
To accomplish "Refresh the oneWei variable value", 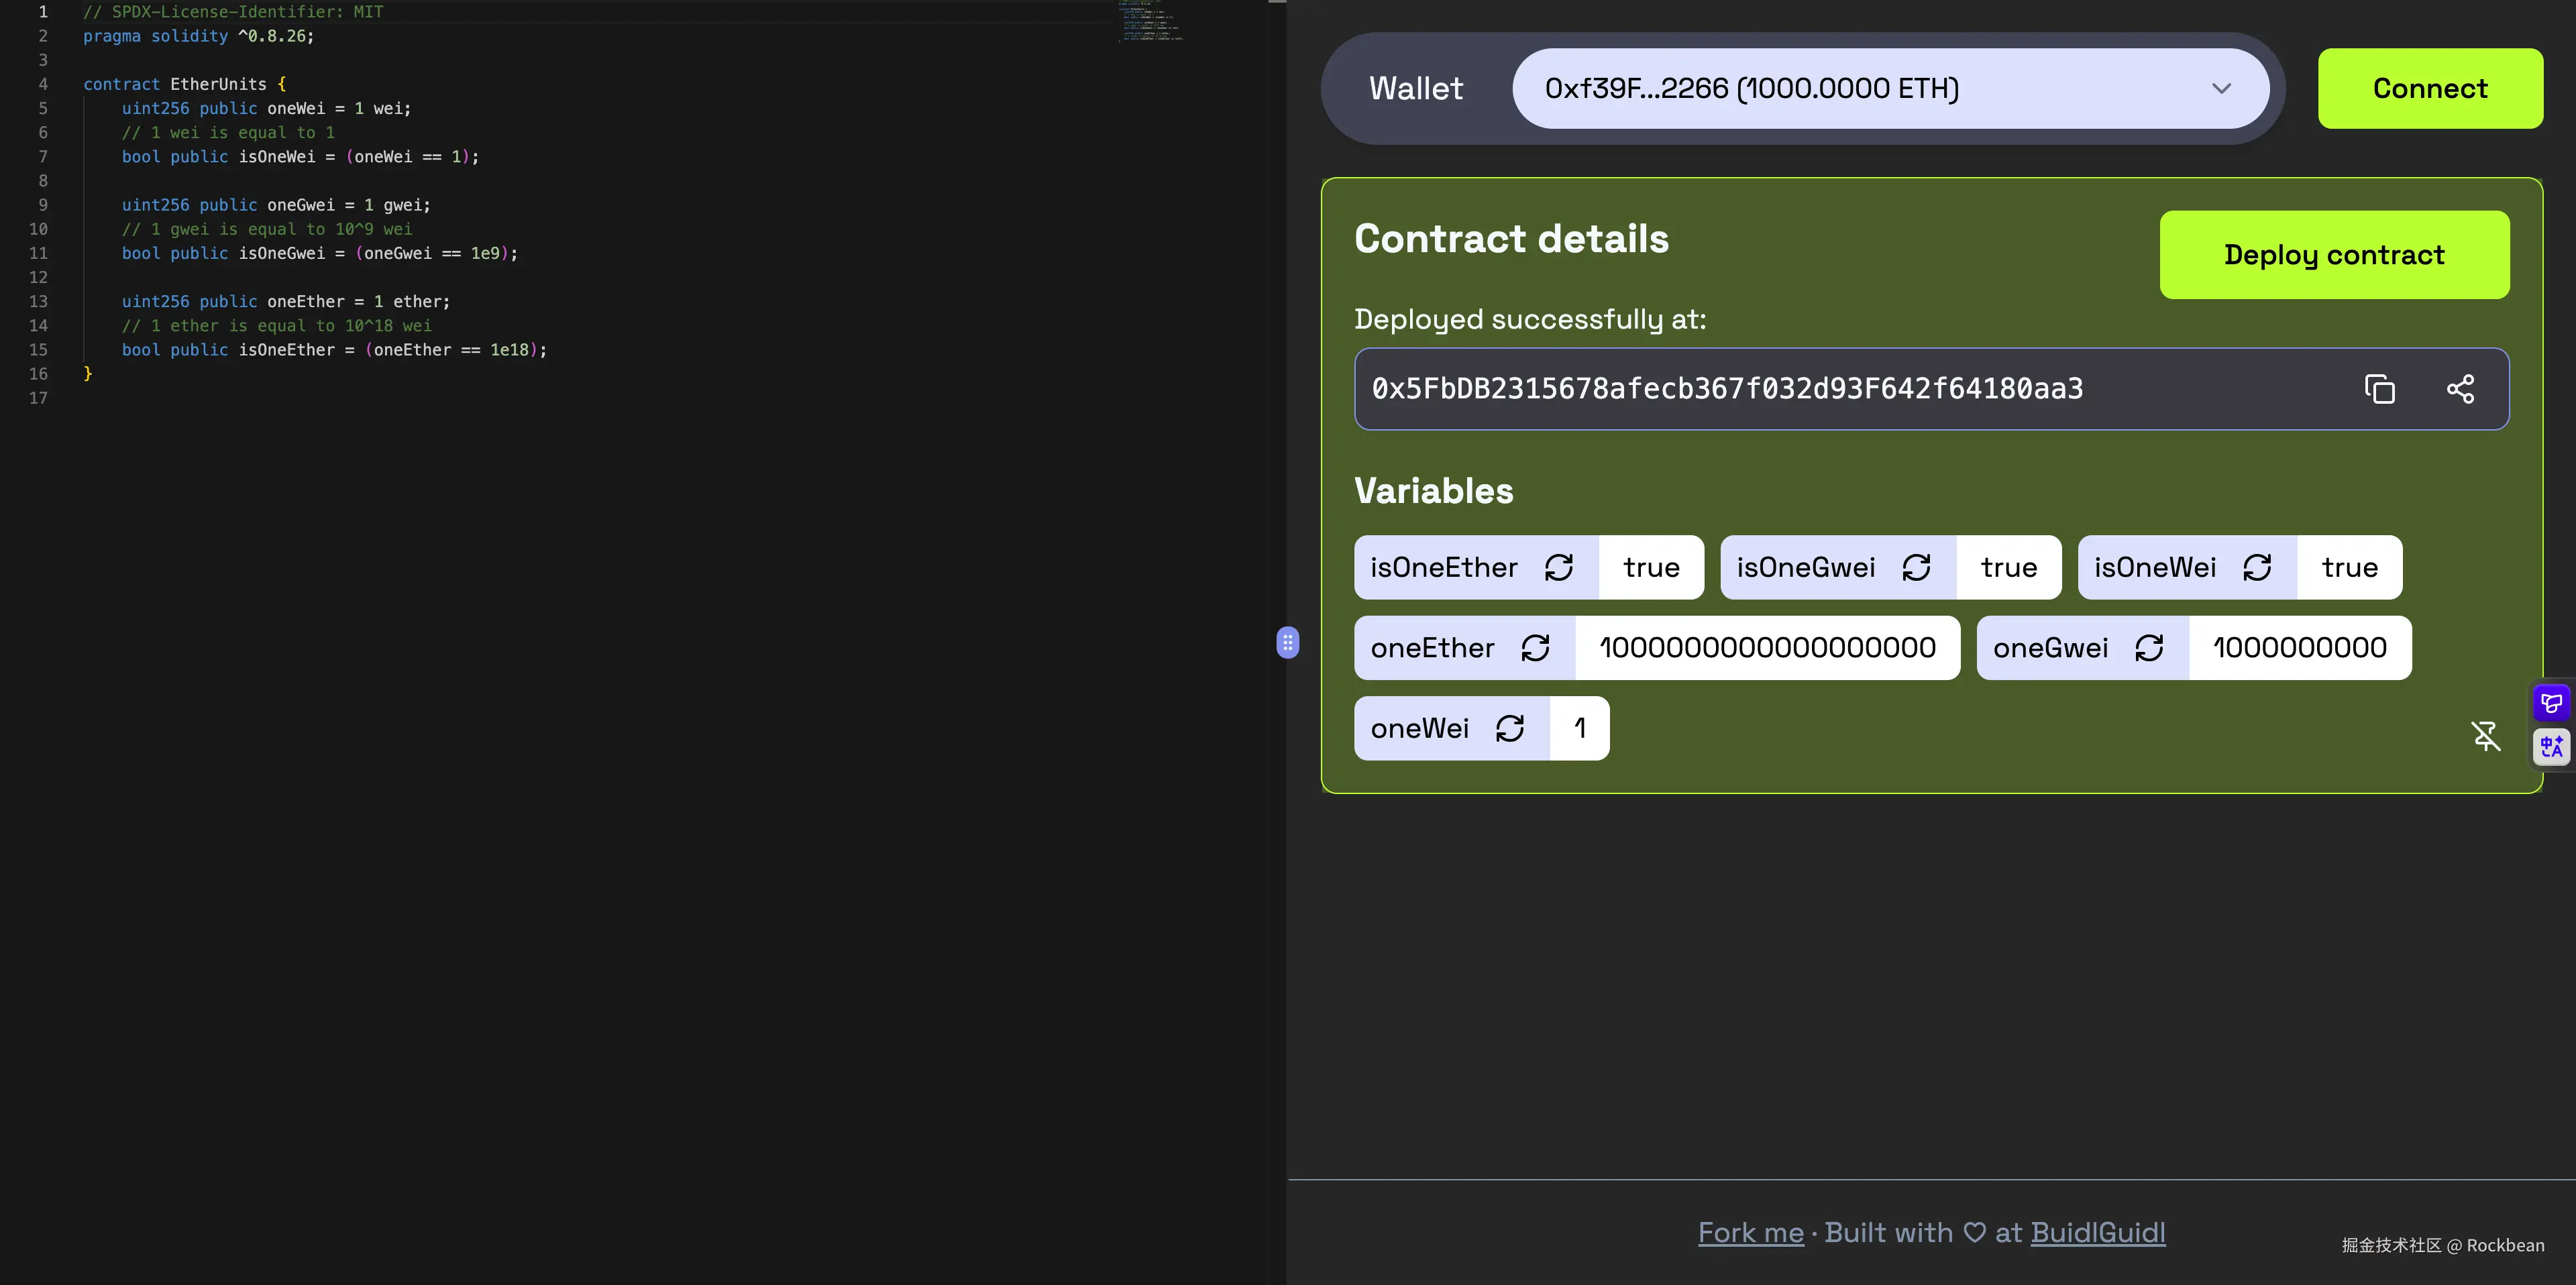I will (1509, 728).
